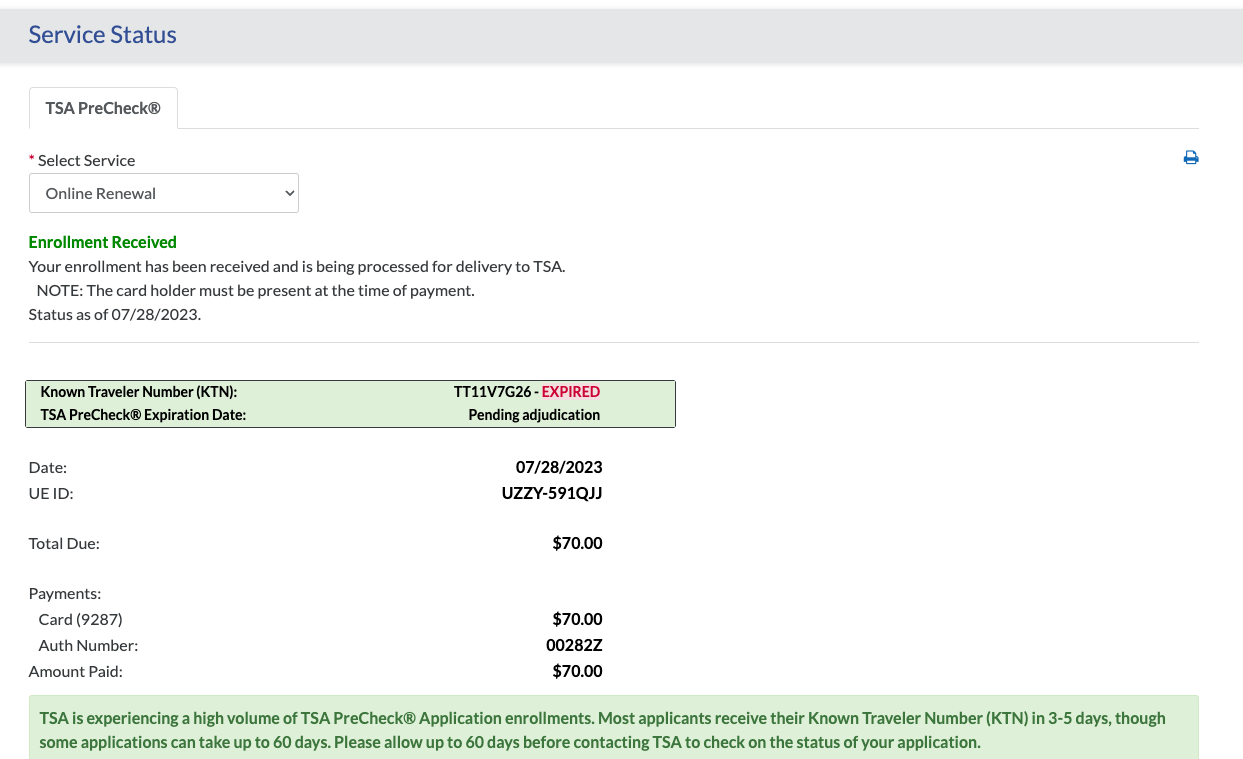Click the high volume notice banner text
The height and width of the screenshot is (759, 1243).
coord(602,730)
